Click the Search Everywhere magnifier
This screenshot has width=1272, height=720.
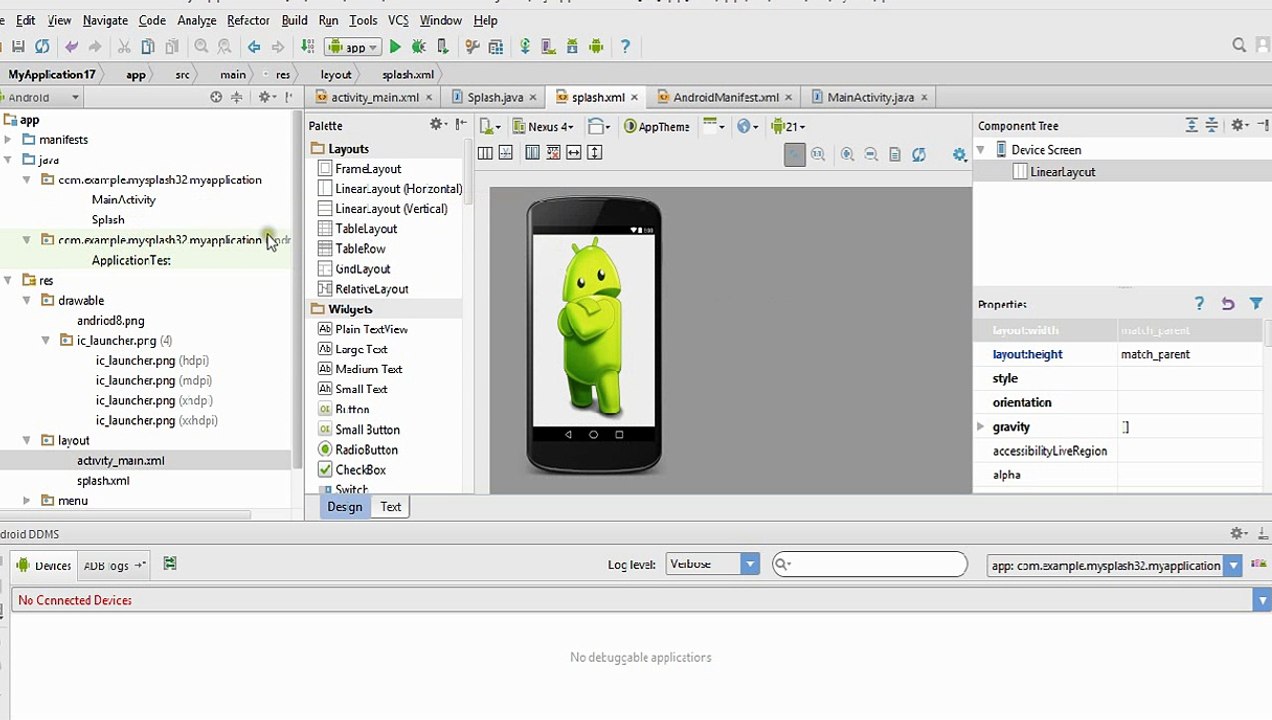coord(1239,45)
